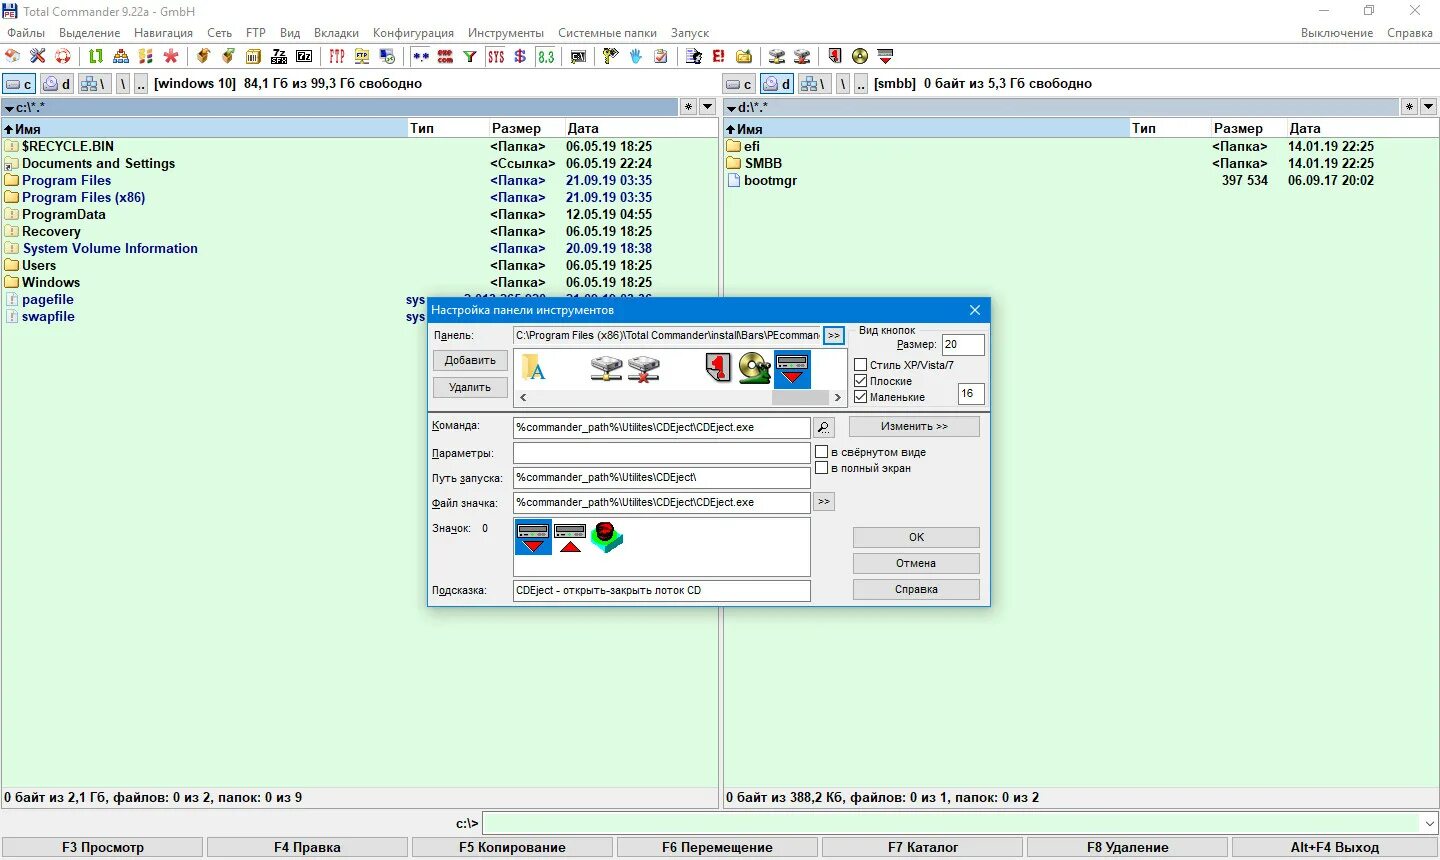This screenshot has width=1440, height=860.
Task: Click the Удалить button
Action: [471, 387]
